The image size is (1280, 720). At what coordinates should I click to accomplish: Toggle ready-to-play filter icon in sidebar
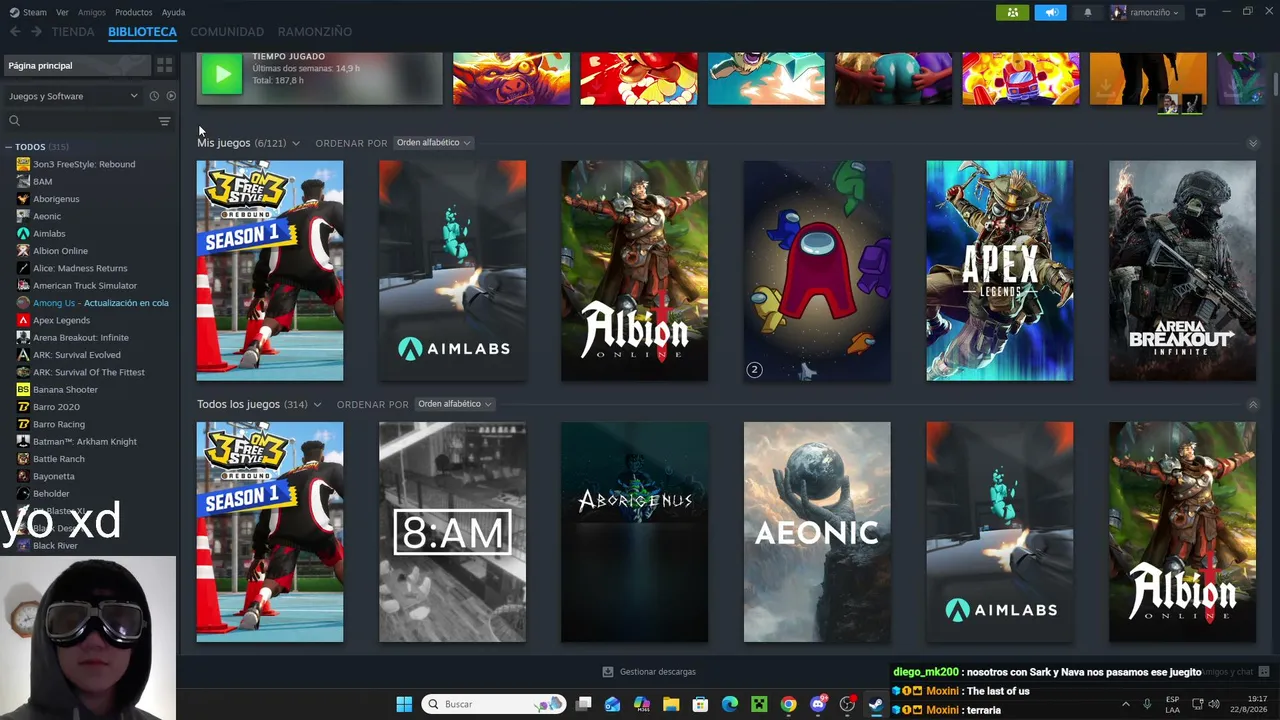point(171,96)
